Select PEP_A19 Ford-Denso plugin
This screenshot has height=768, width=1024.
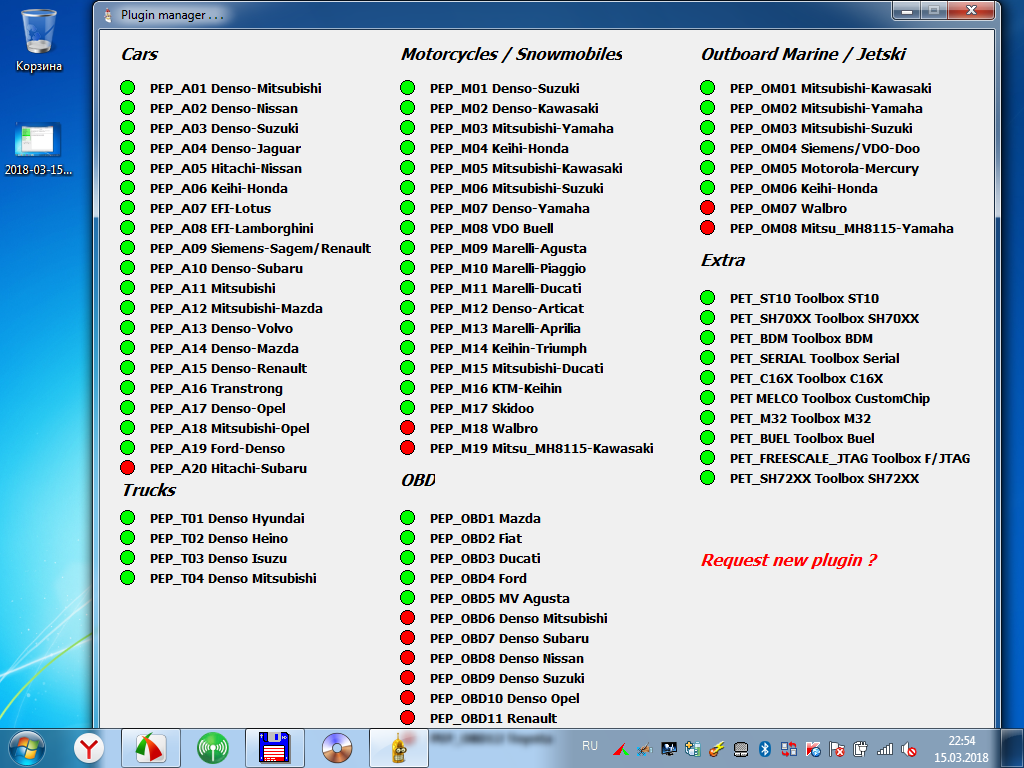click(x=217, y=448)
